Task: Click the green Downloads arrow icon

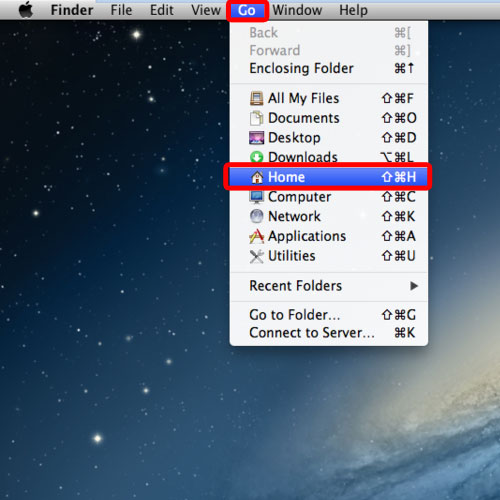Action: [256, 157]
